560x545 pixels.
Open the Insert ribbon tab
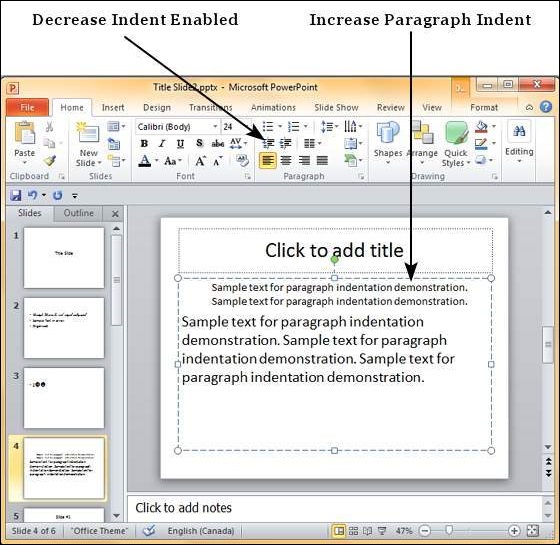click(x=113, y=107)
